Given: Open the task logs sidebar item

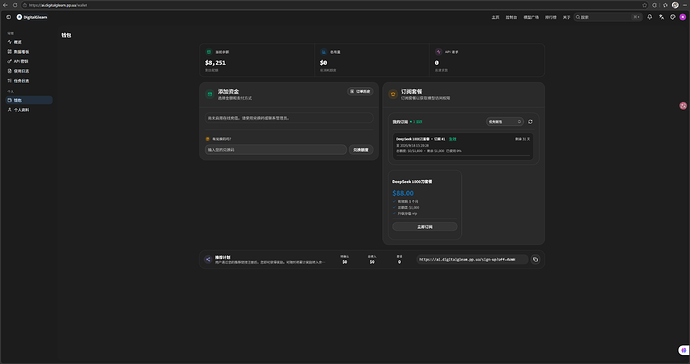Looking at the screenshot, I should click(x=29, y=81).
